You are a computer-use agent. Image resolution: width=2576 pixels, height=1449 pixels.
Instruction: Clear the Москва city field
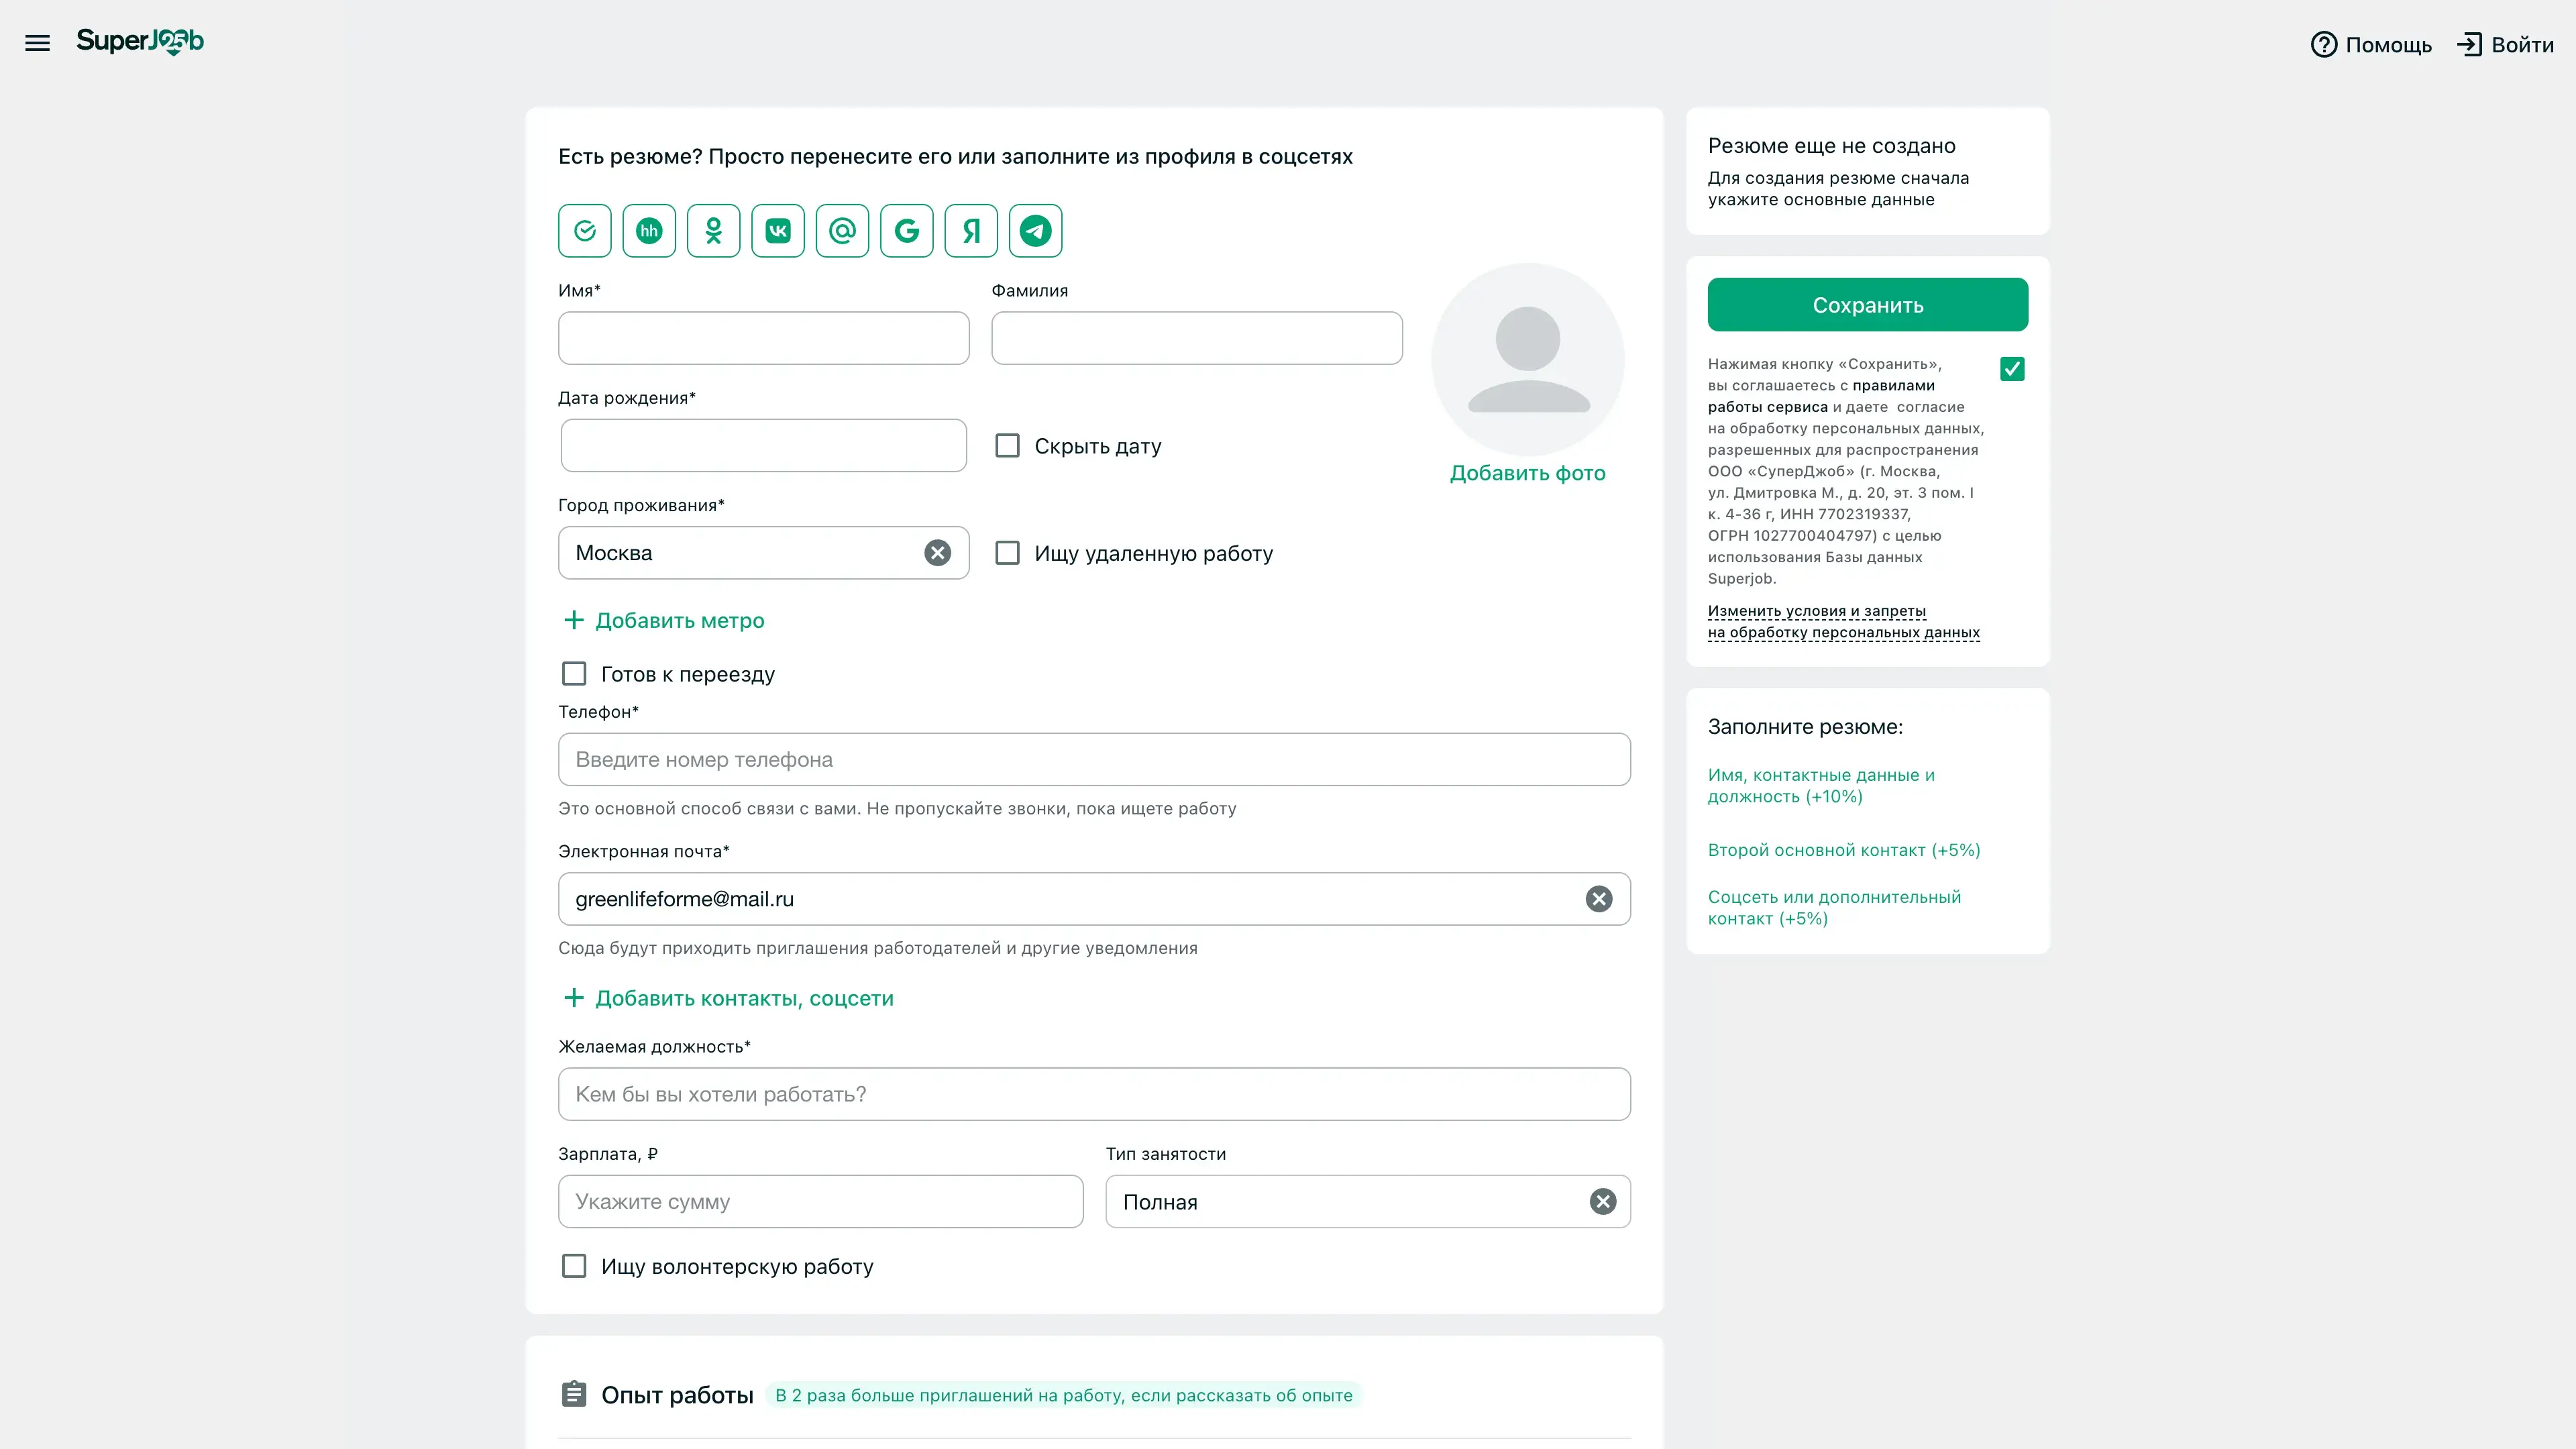(x=937, y=553)
